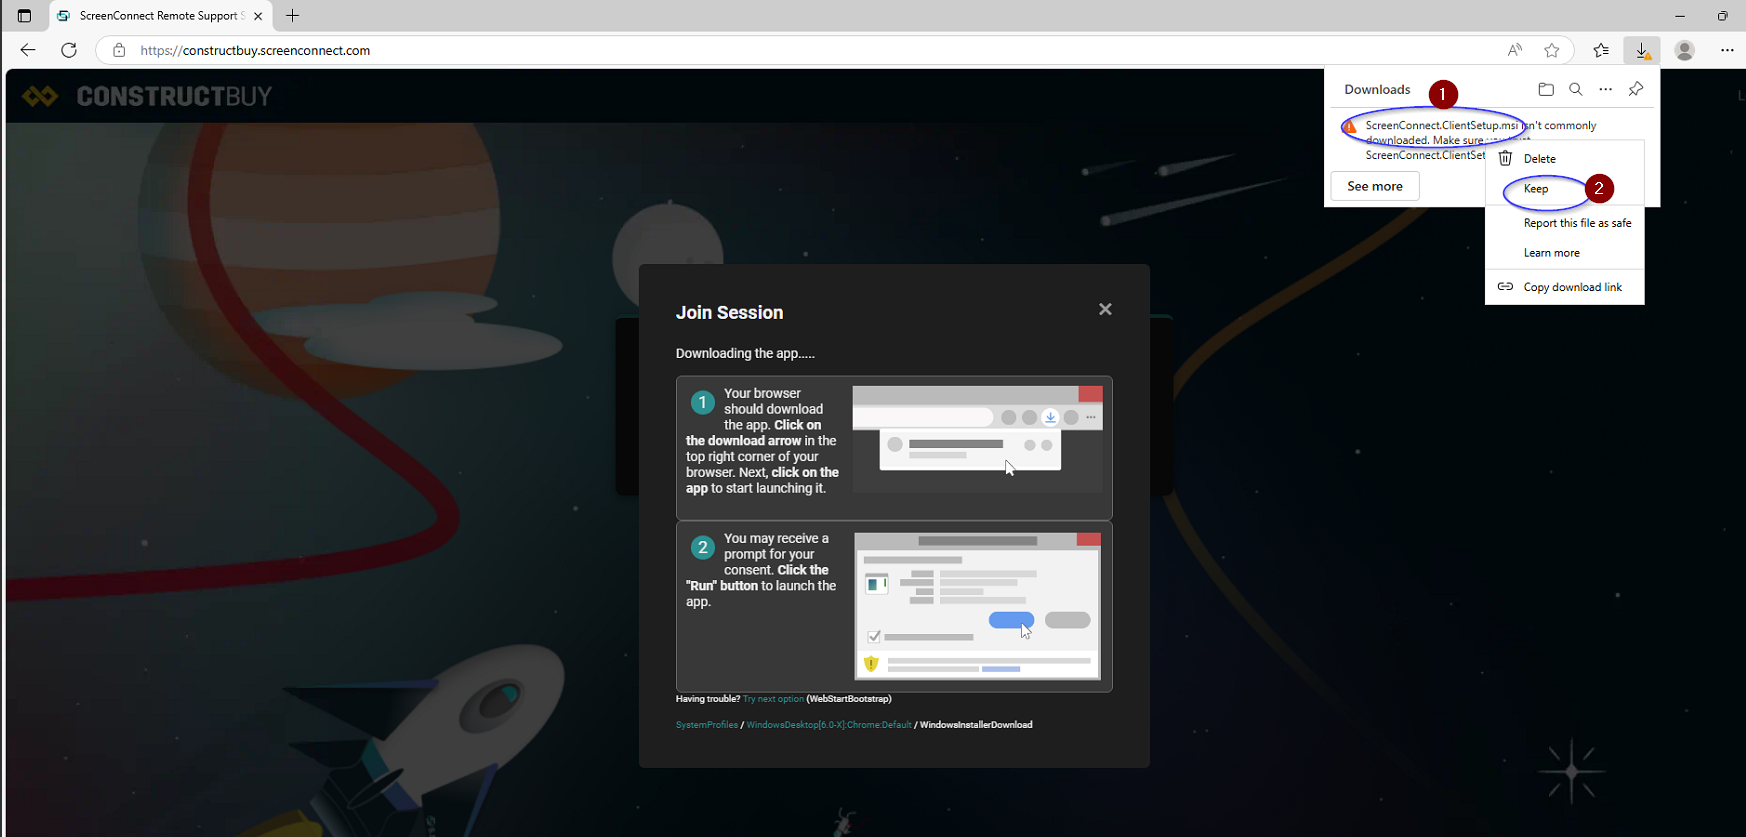The image size is (1746, 837).
Task: Open browser Settings and more menu
Action: point(1727,50)
